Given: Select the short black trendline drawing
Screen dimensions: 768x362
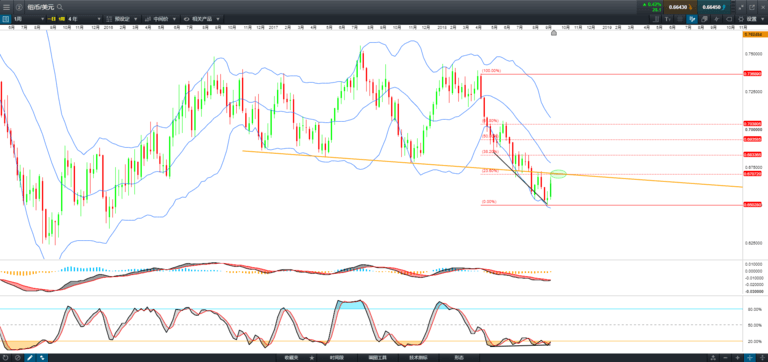Looking at the screenshot, I should 520,179.
